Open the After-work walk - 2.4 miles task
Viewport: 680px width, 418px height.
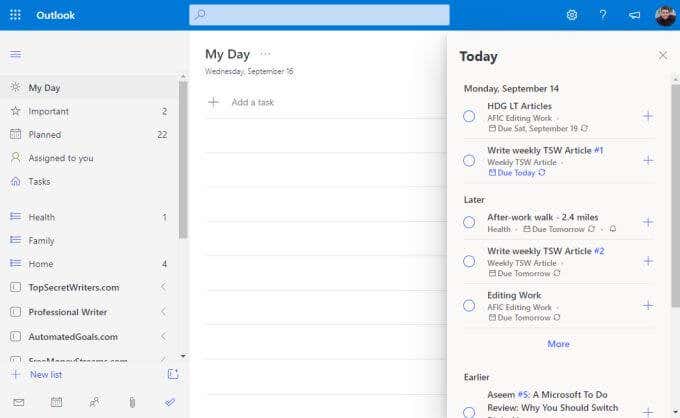pos(543,217)
